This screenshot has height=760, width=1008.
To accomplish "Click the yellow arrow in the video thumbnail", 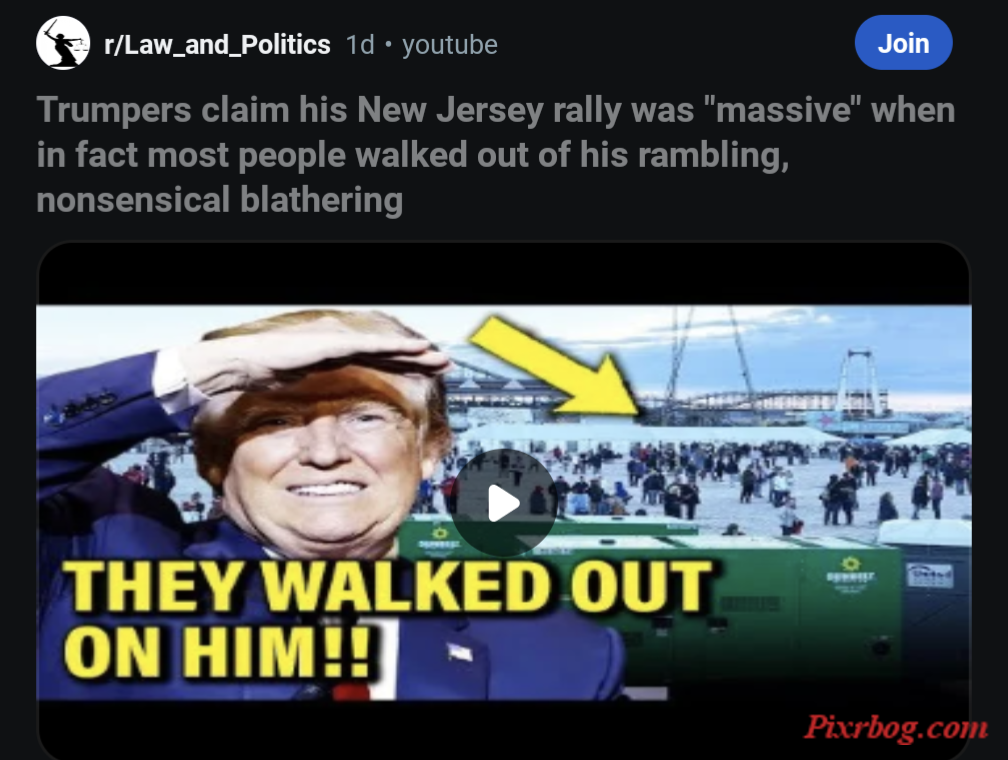I will tap(554, 365).
